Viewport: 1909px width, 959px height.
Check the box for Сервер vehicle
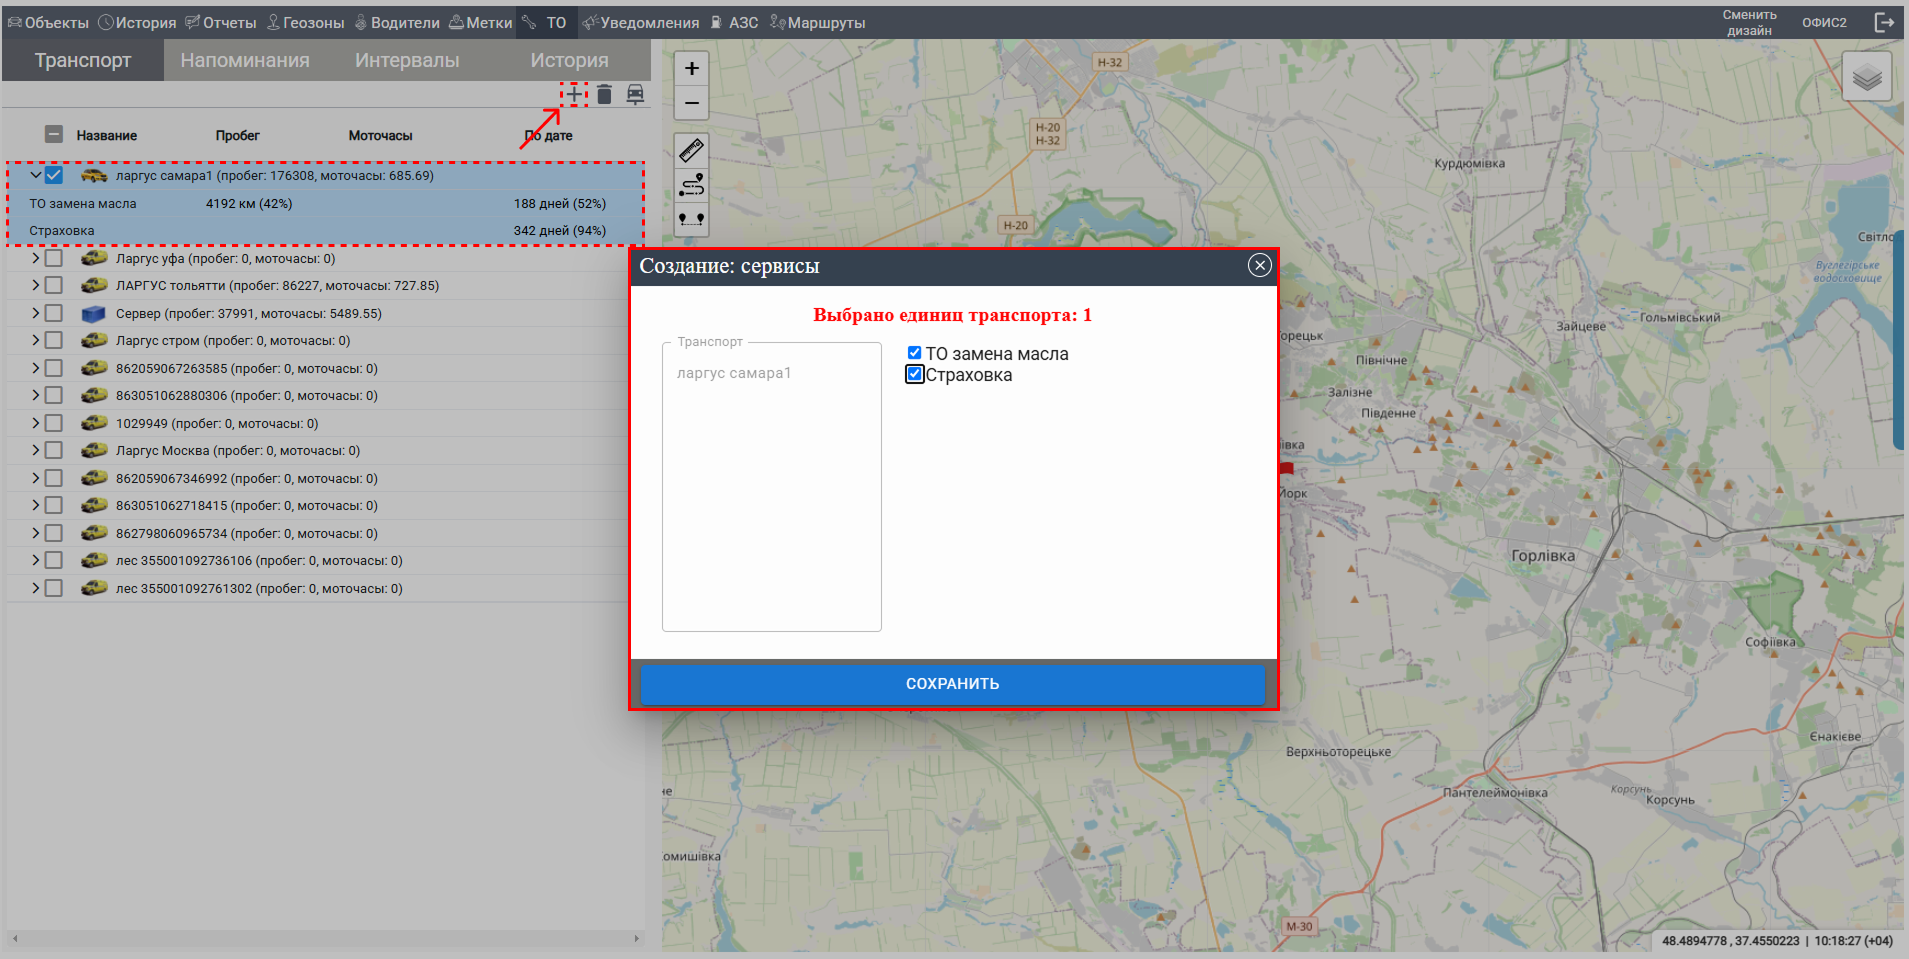pyautogui.click(x=54, y=313)
